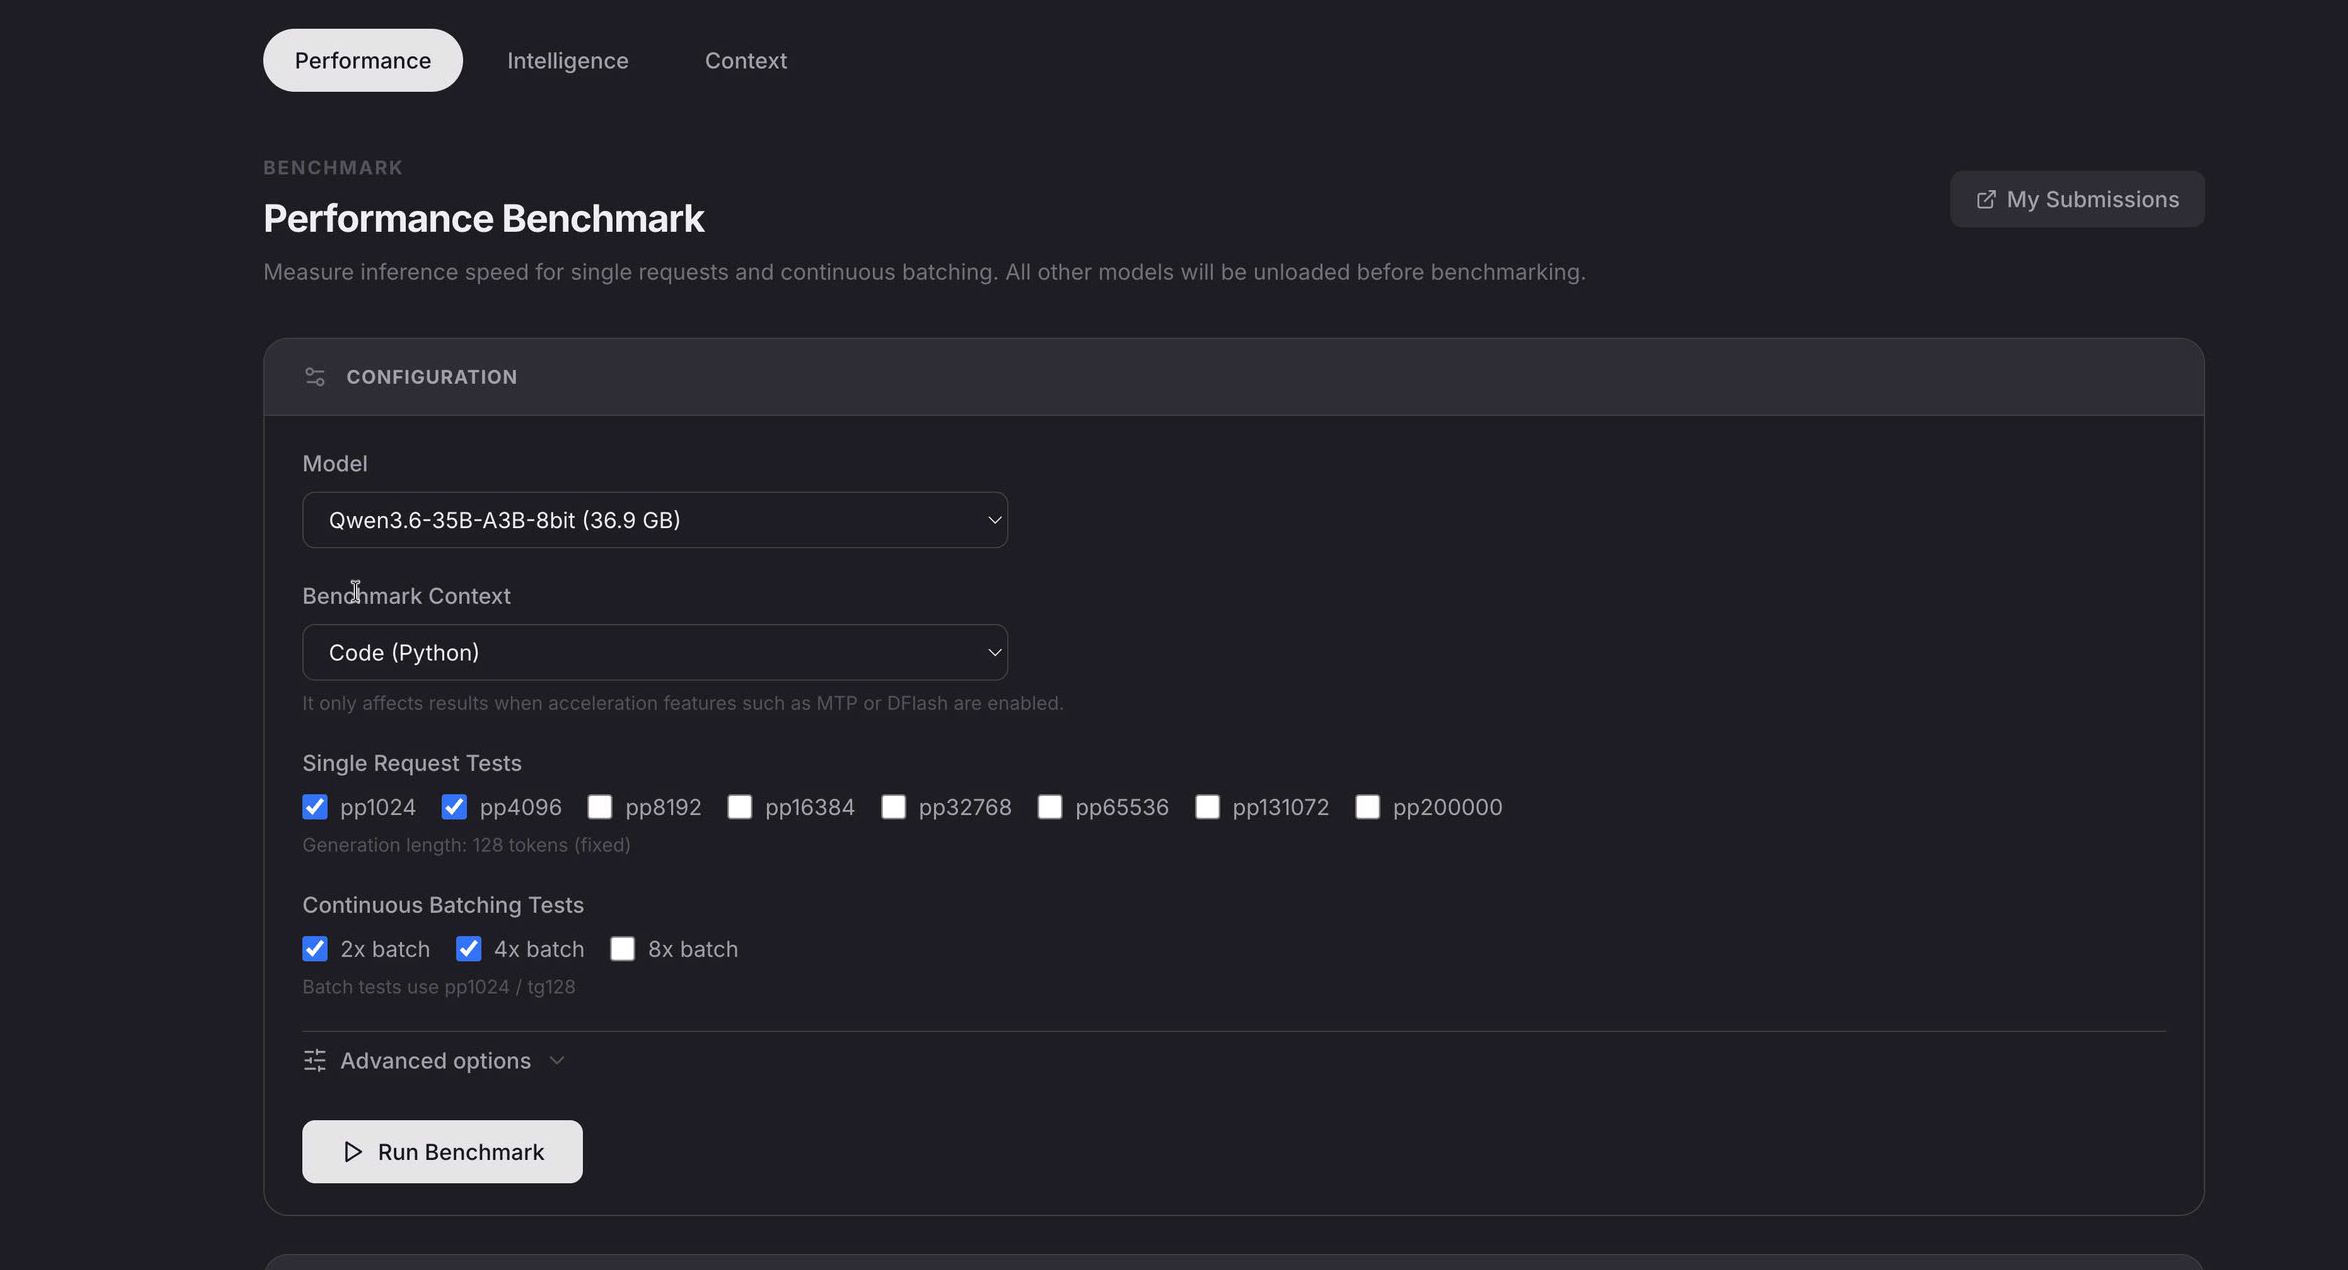Click the "Batch tests use pp1024 / tg128" note
This screenshot has height=1270, width=2348.
tap(439, 987)
